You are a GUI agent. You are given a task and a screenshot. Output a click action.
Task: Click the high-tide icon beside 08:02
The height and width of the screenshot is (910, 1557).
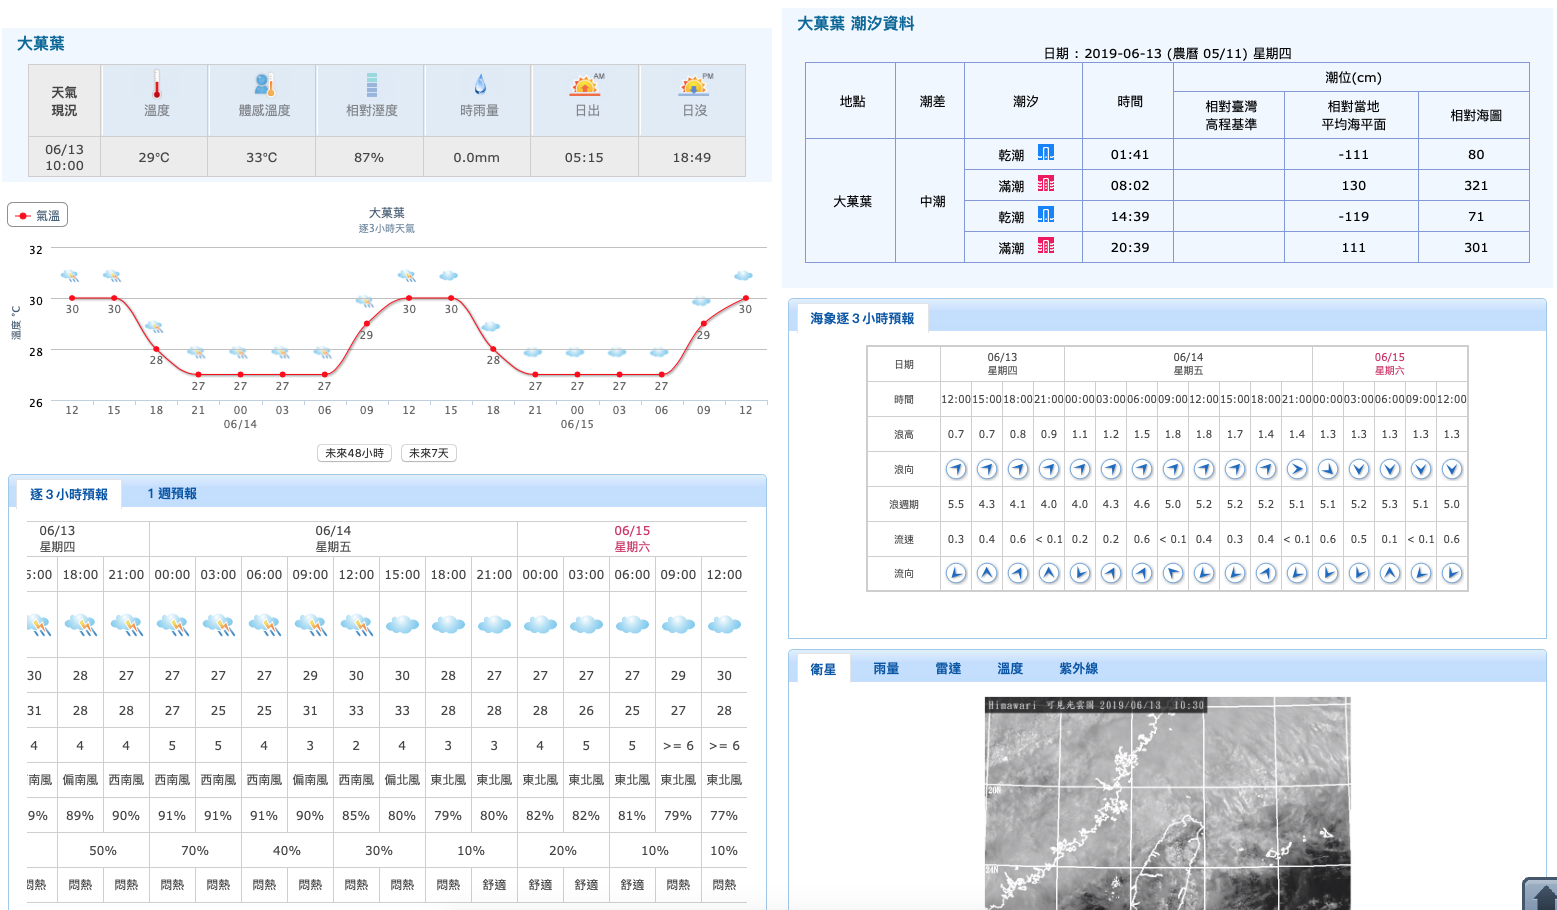click(1045, 184)
